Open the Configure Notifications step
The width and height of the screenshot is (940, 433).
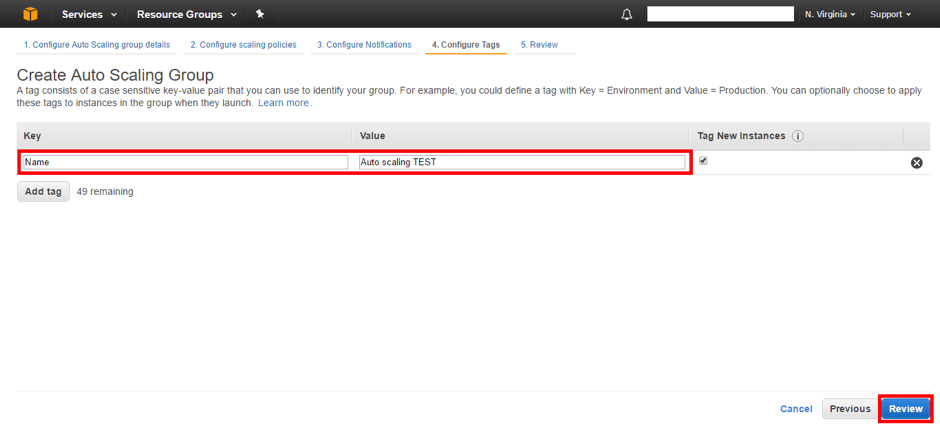(364, 45)
